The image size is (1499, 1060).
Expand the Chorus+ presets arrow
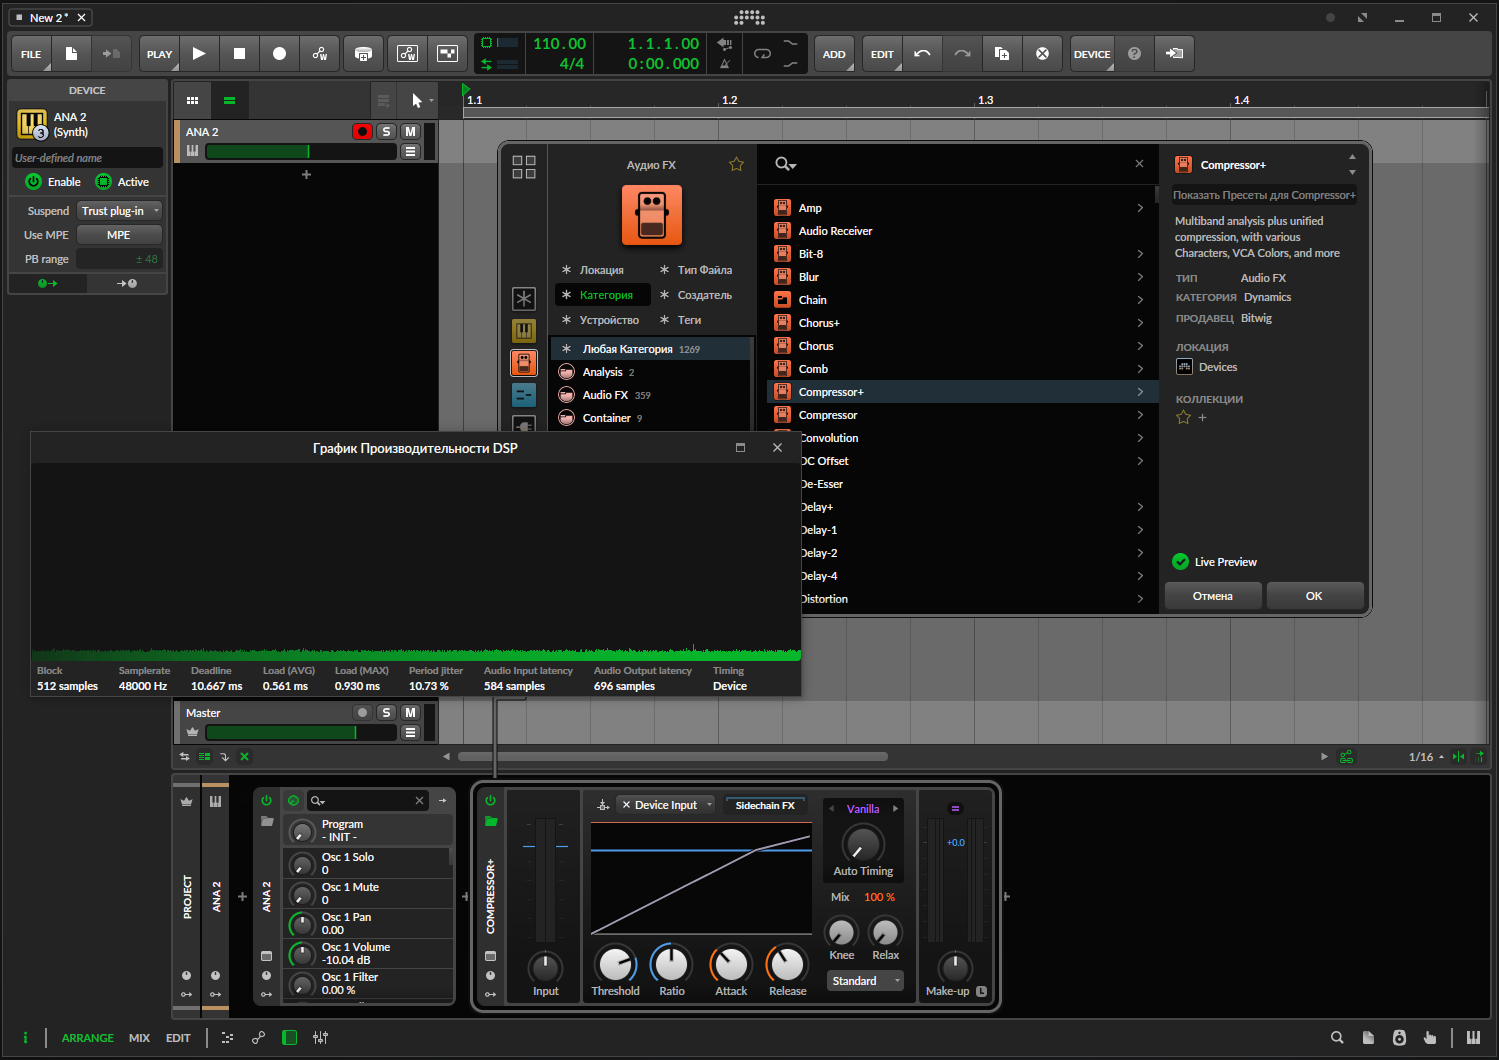pyautogui.click(x=1140, y=323)
